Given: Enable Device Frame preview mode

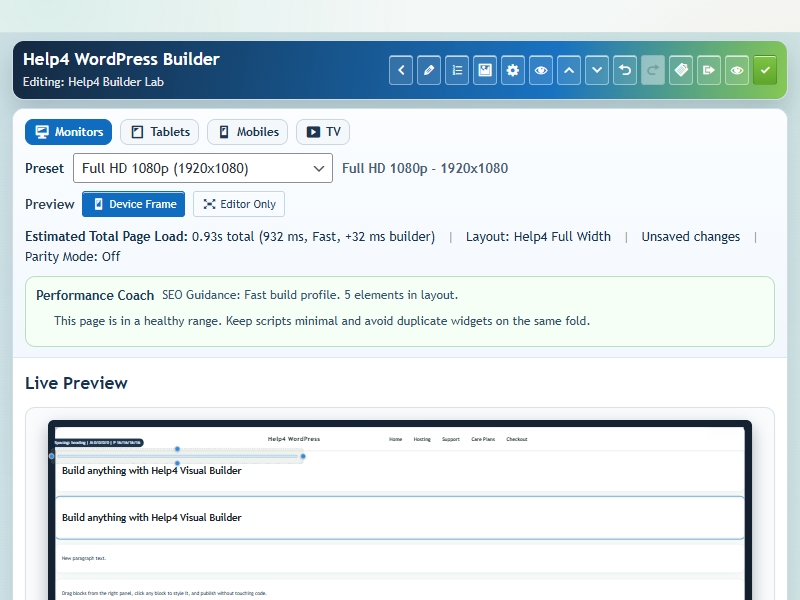Looking at the screenshot, I should click(133, 204).
